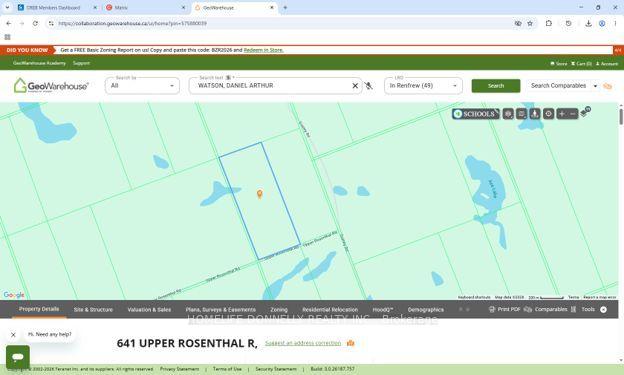
Task: Open the 'Search by' All dropdown
Action: tap(142, 86)
